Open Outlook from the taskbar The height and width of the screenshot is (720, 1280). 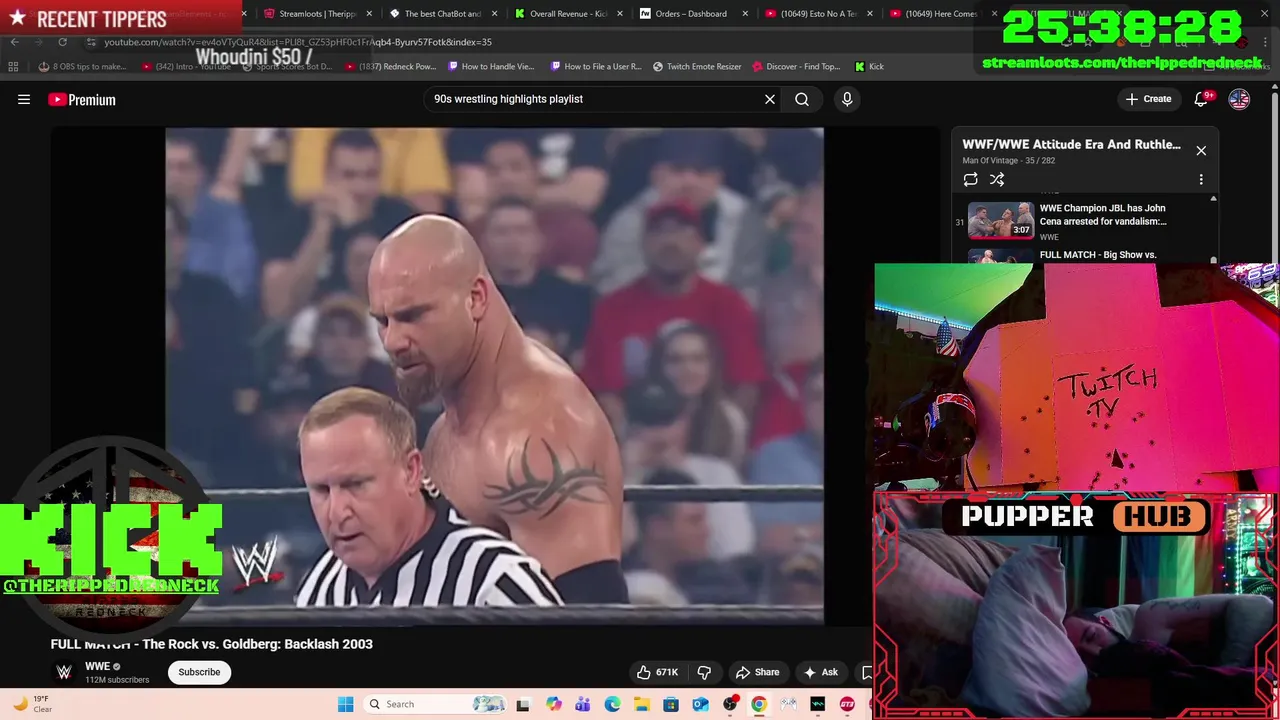coord(700,704)
